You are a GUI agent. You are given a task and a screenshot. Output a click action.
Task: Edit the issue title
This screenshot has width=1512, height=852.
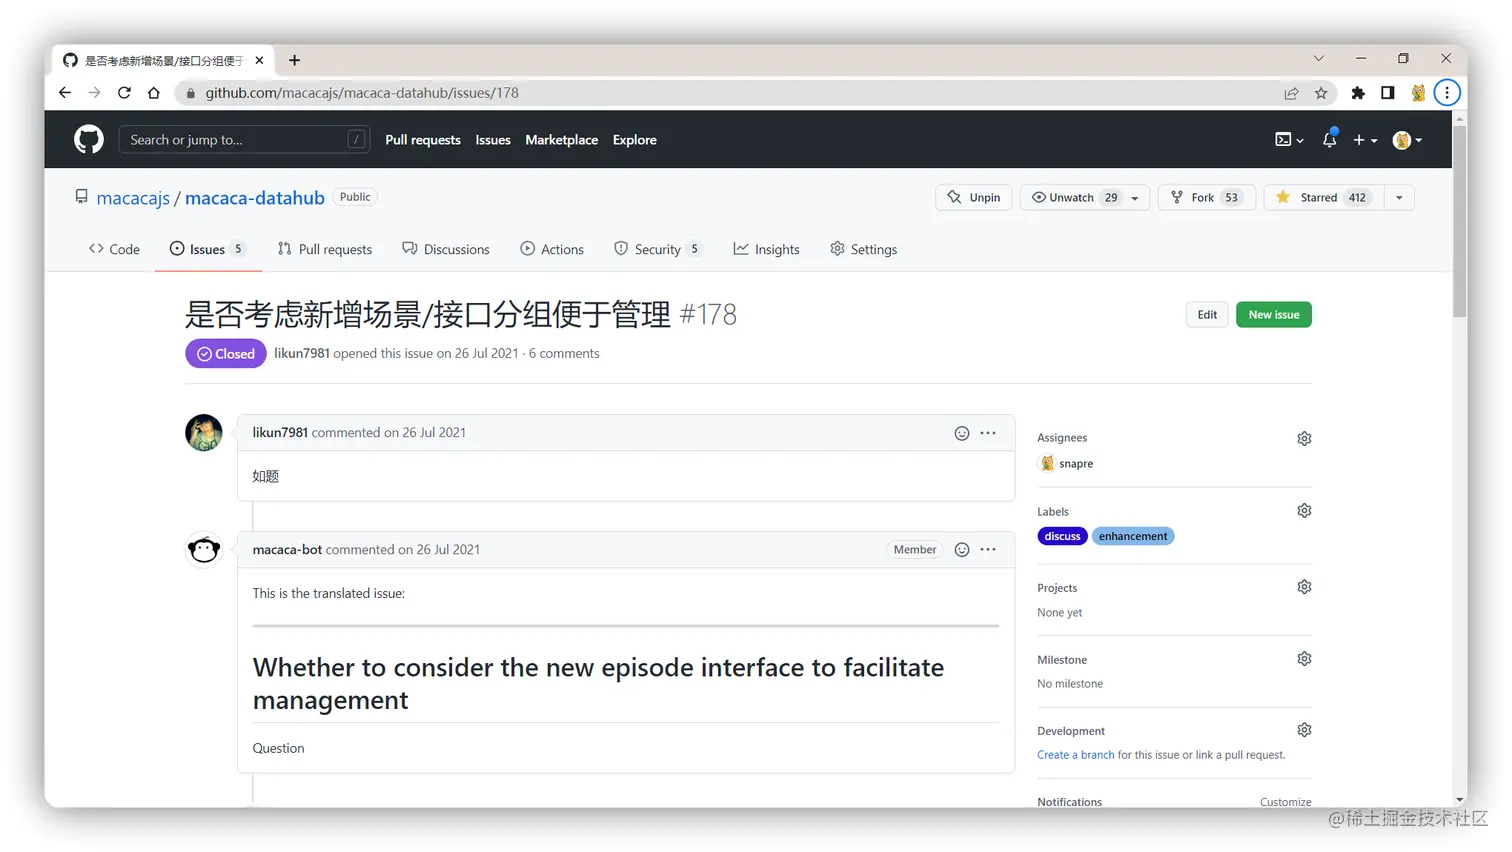[x=1207, y=315]
